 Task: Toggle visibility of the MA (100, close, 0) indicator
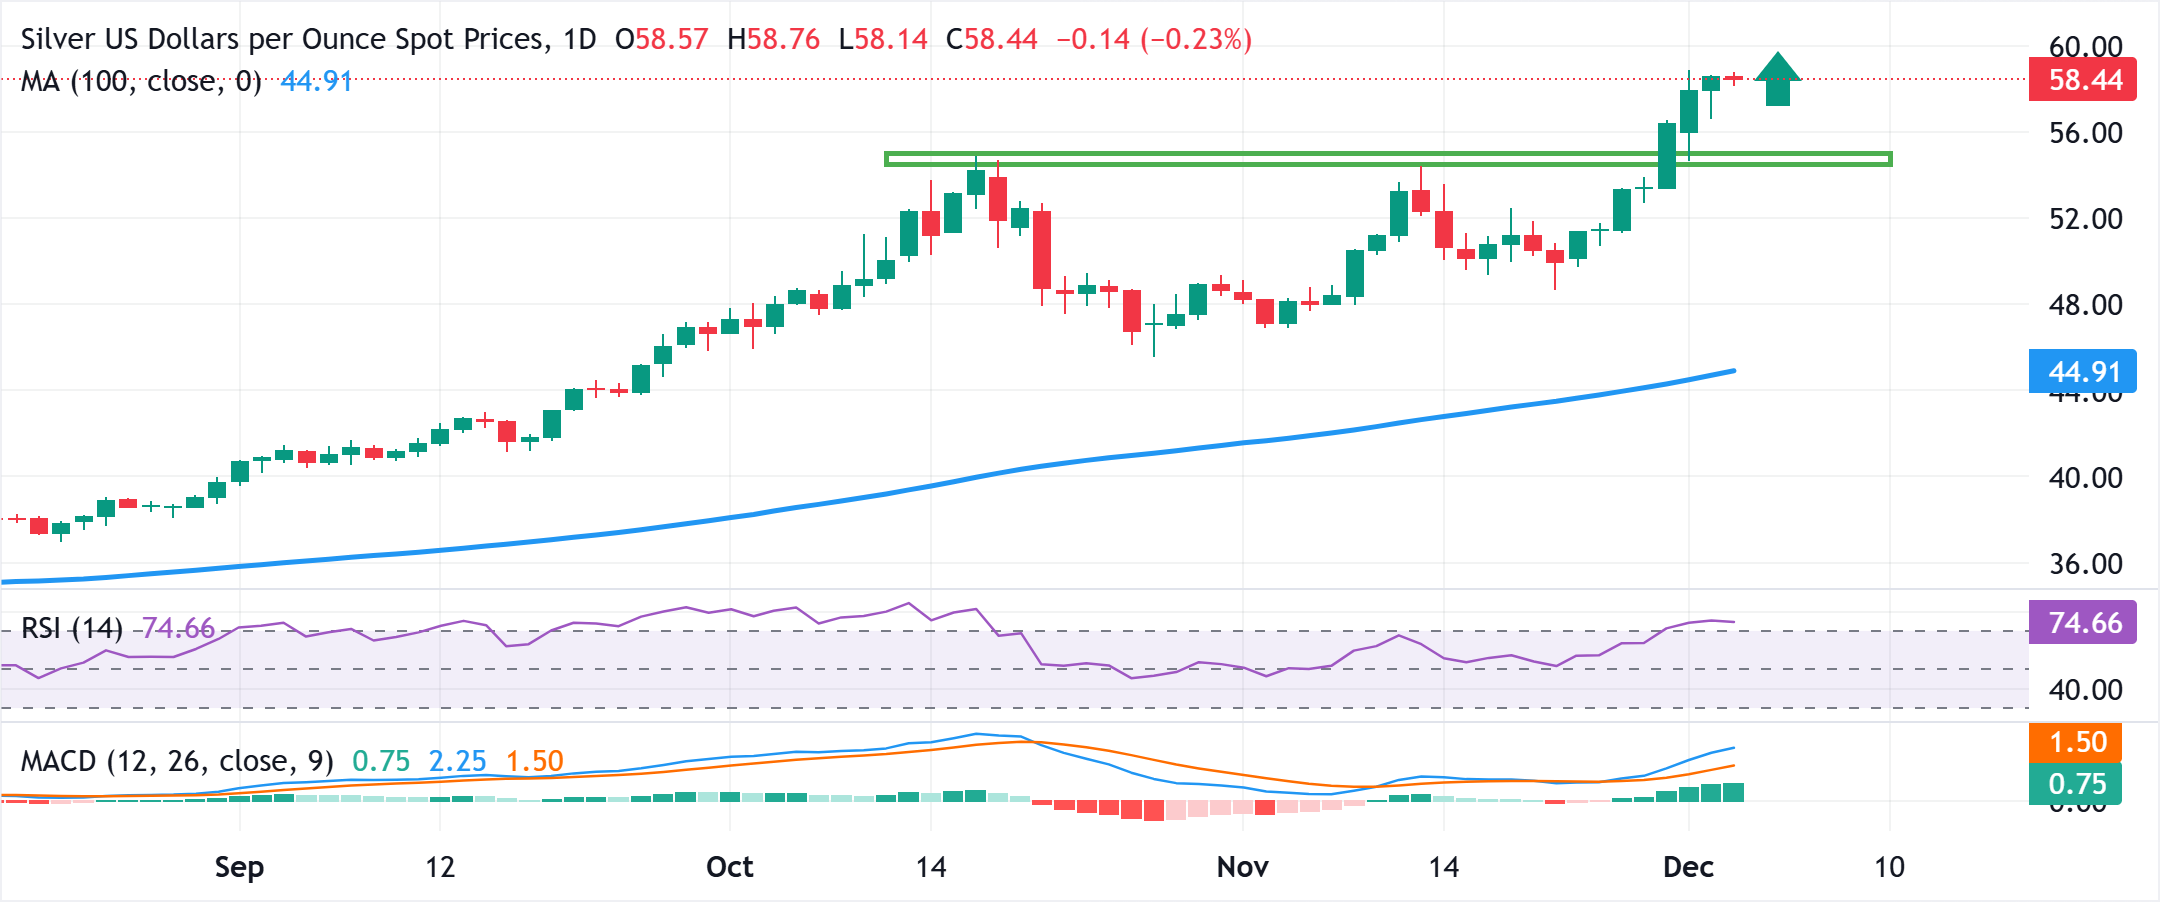point(140,83)
